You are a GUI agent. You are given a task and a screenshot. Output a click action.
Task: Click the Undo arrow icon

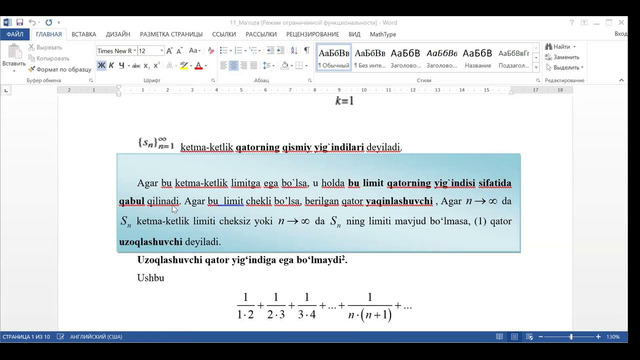tap(32, 22)
